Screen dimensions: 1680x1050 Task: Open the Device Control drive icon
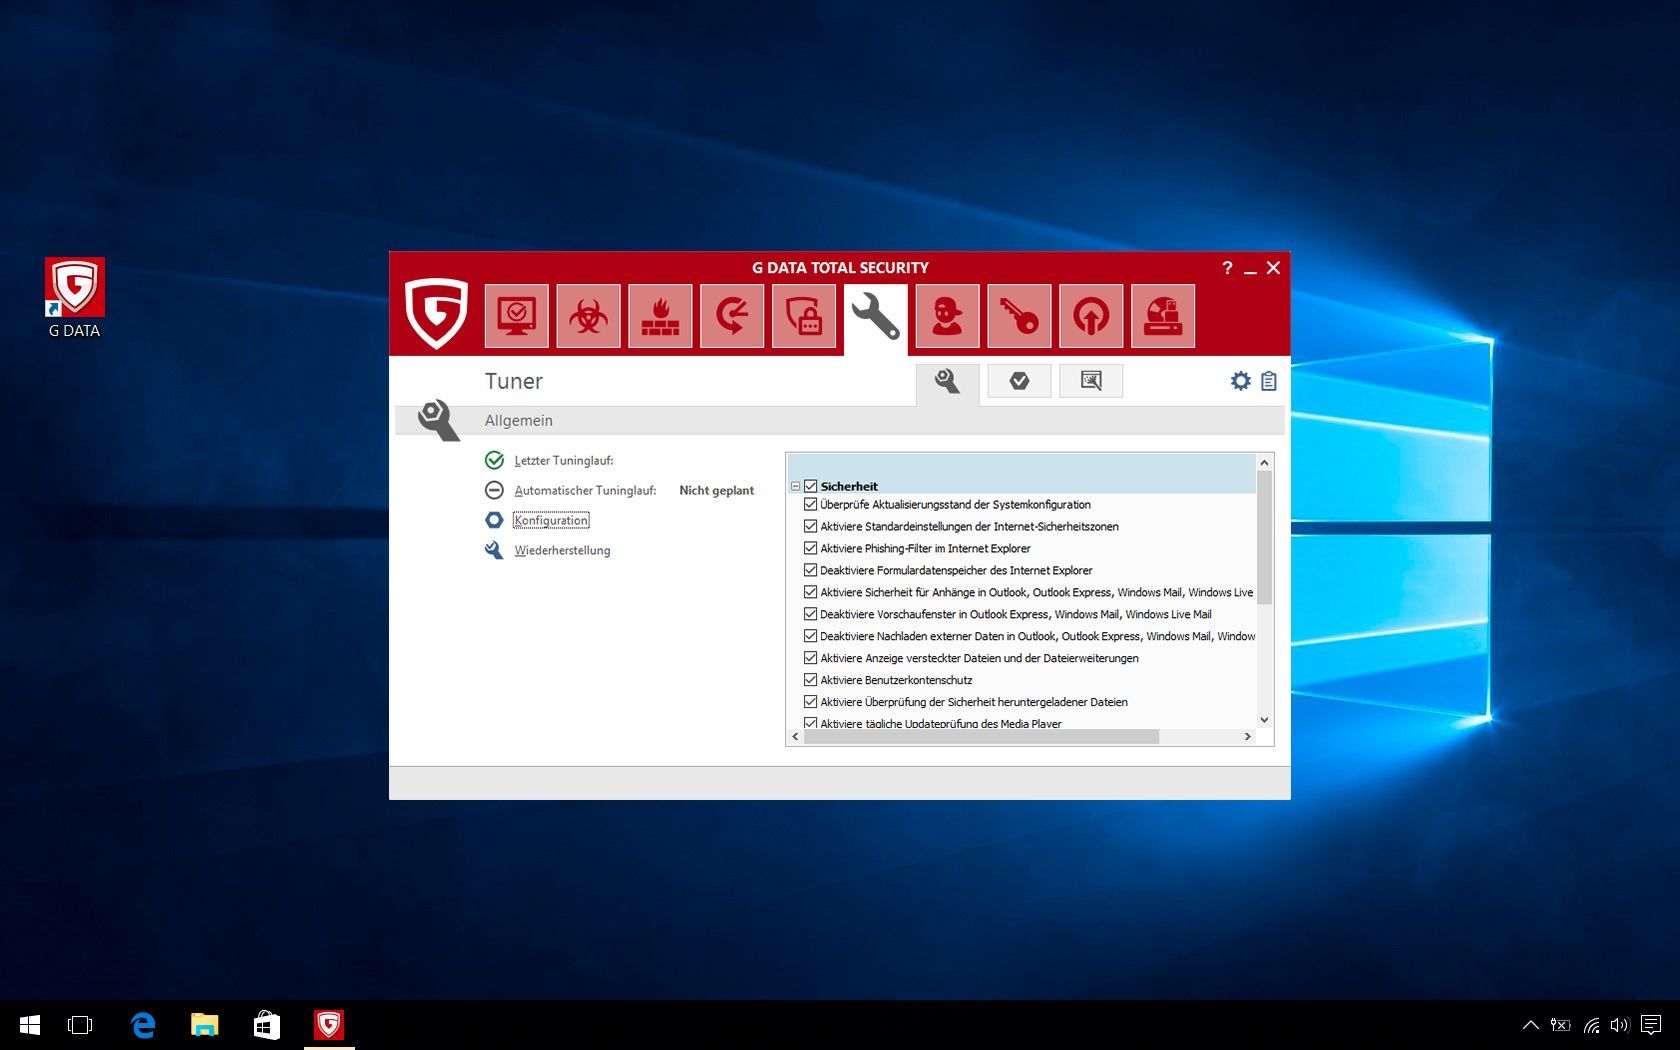(x=1163, y=316)
